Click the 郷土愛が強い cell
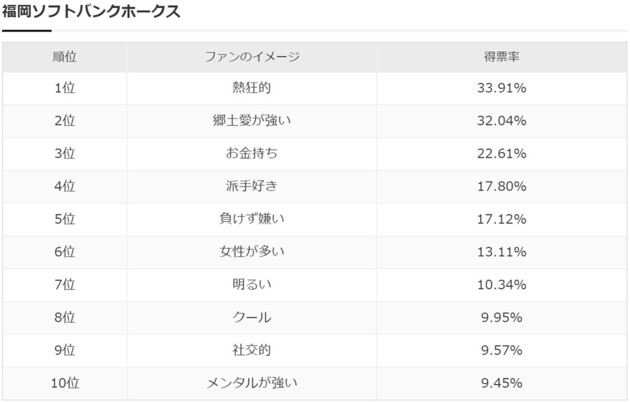This screenshot has height=403, width=630. pyautogui.click(x=252, y=121)
